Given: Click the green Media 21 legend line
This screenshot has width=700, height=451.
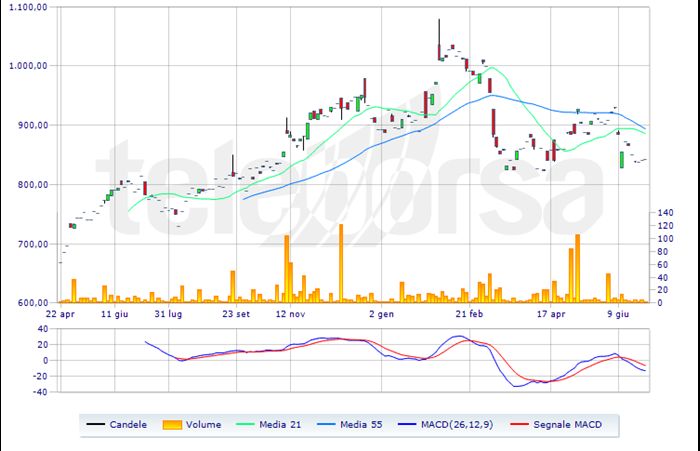Looking at the screenshot, I should (244, 424).
